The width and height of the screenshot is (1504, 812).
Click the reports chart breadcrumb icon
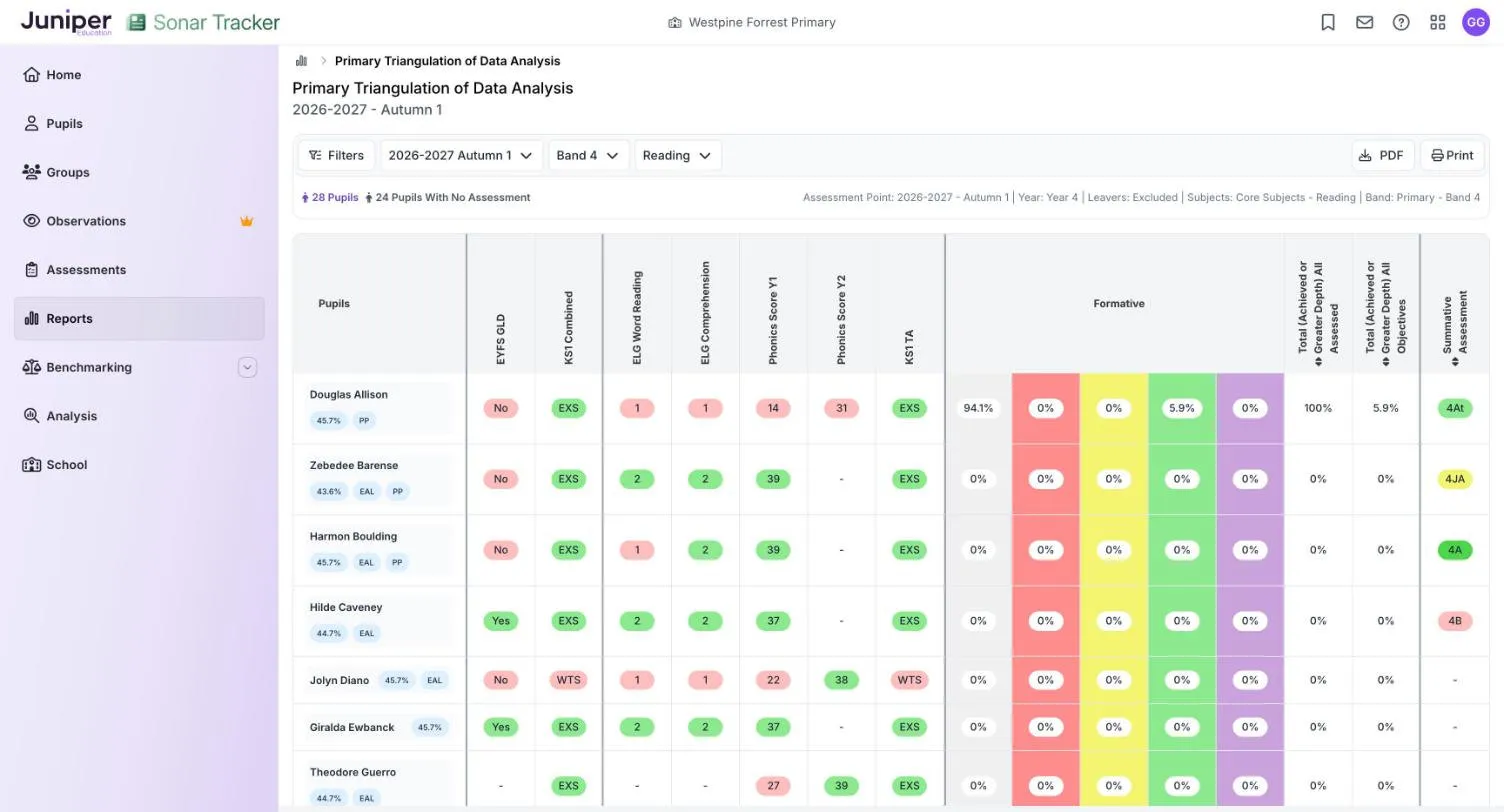[x=302, y=61]
